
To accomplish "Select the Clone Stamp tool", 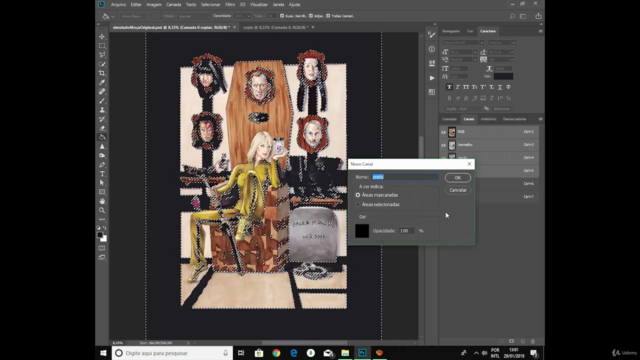I will [x=102, y=110].
